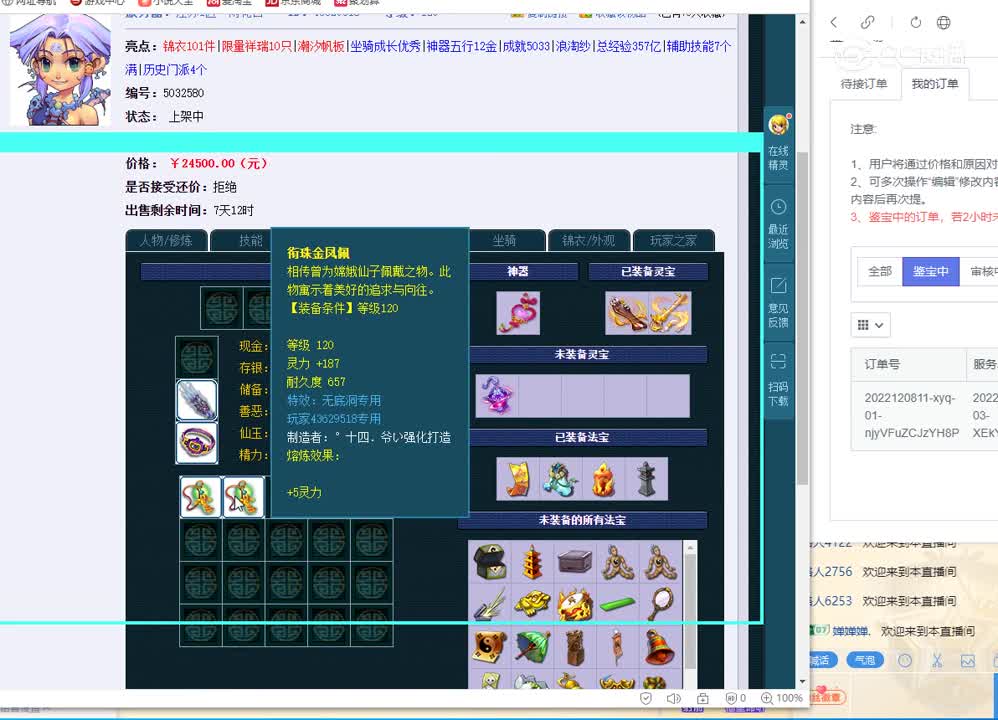The height and width of the screenshot is (720, 998).
Task: Expand the grid view dropdown in order panel
Action: coord(870,325)
